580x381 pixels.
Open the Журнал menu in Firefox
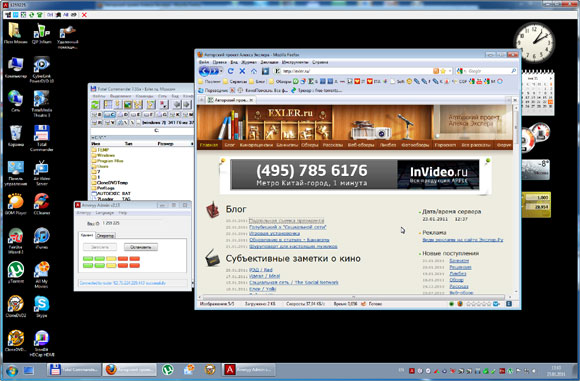[x=249, y=62]
